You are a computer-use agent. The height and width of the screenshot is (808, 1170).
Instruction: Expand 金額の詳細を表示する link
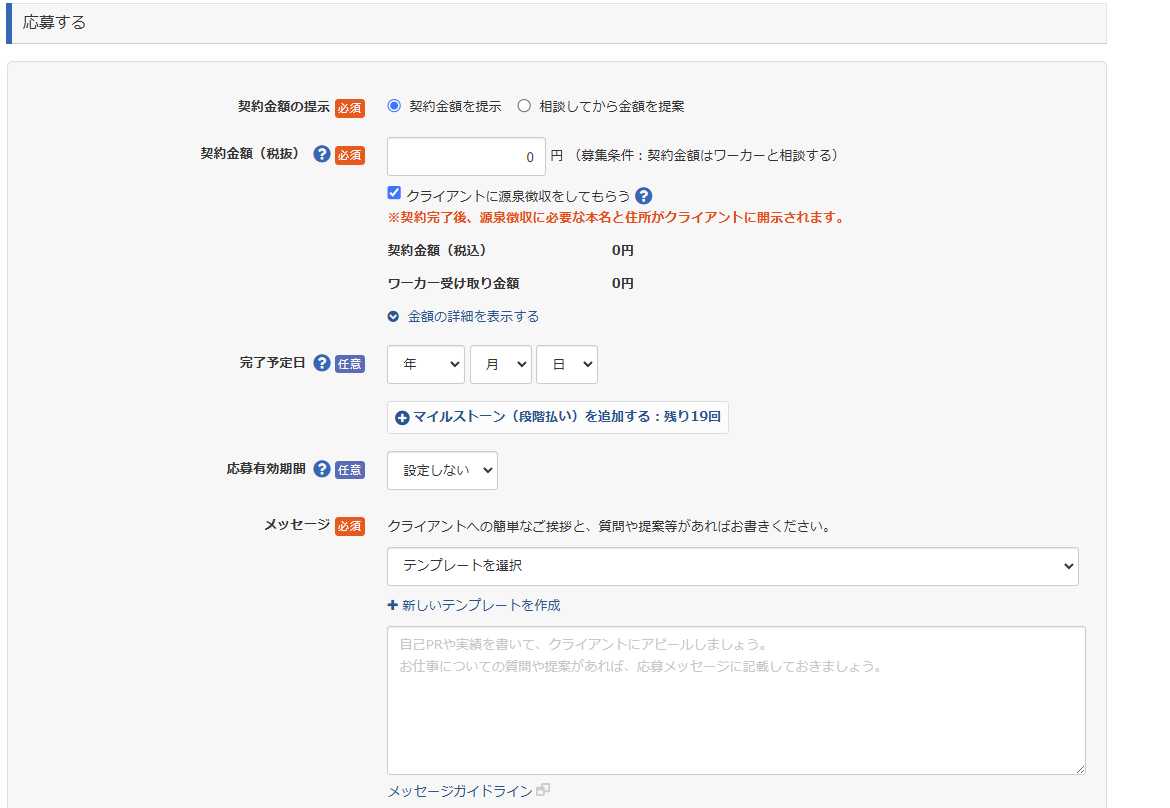[473, 316]
